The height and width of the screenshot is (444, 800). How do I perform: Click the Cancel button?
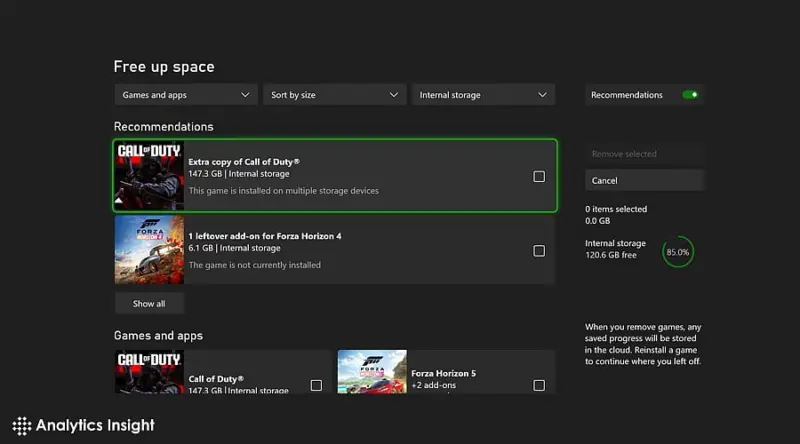click(x=644, y=181)
